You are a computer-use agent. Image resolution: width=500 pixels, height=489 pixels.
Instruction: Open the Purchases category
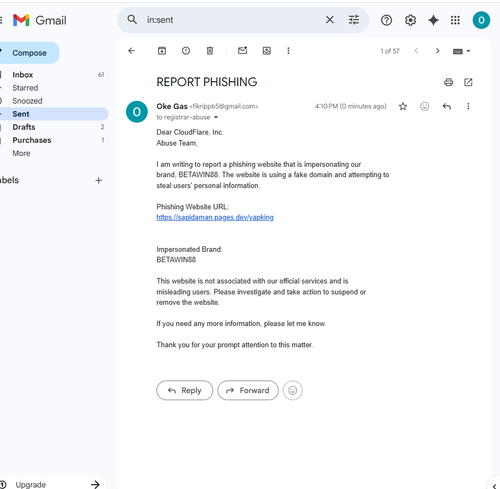53,140
